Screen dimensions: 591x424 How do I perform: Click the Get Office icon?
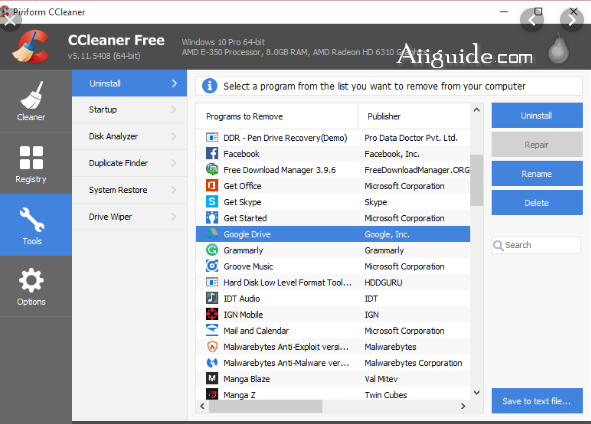click(x=212, y=185)
